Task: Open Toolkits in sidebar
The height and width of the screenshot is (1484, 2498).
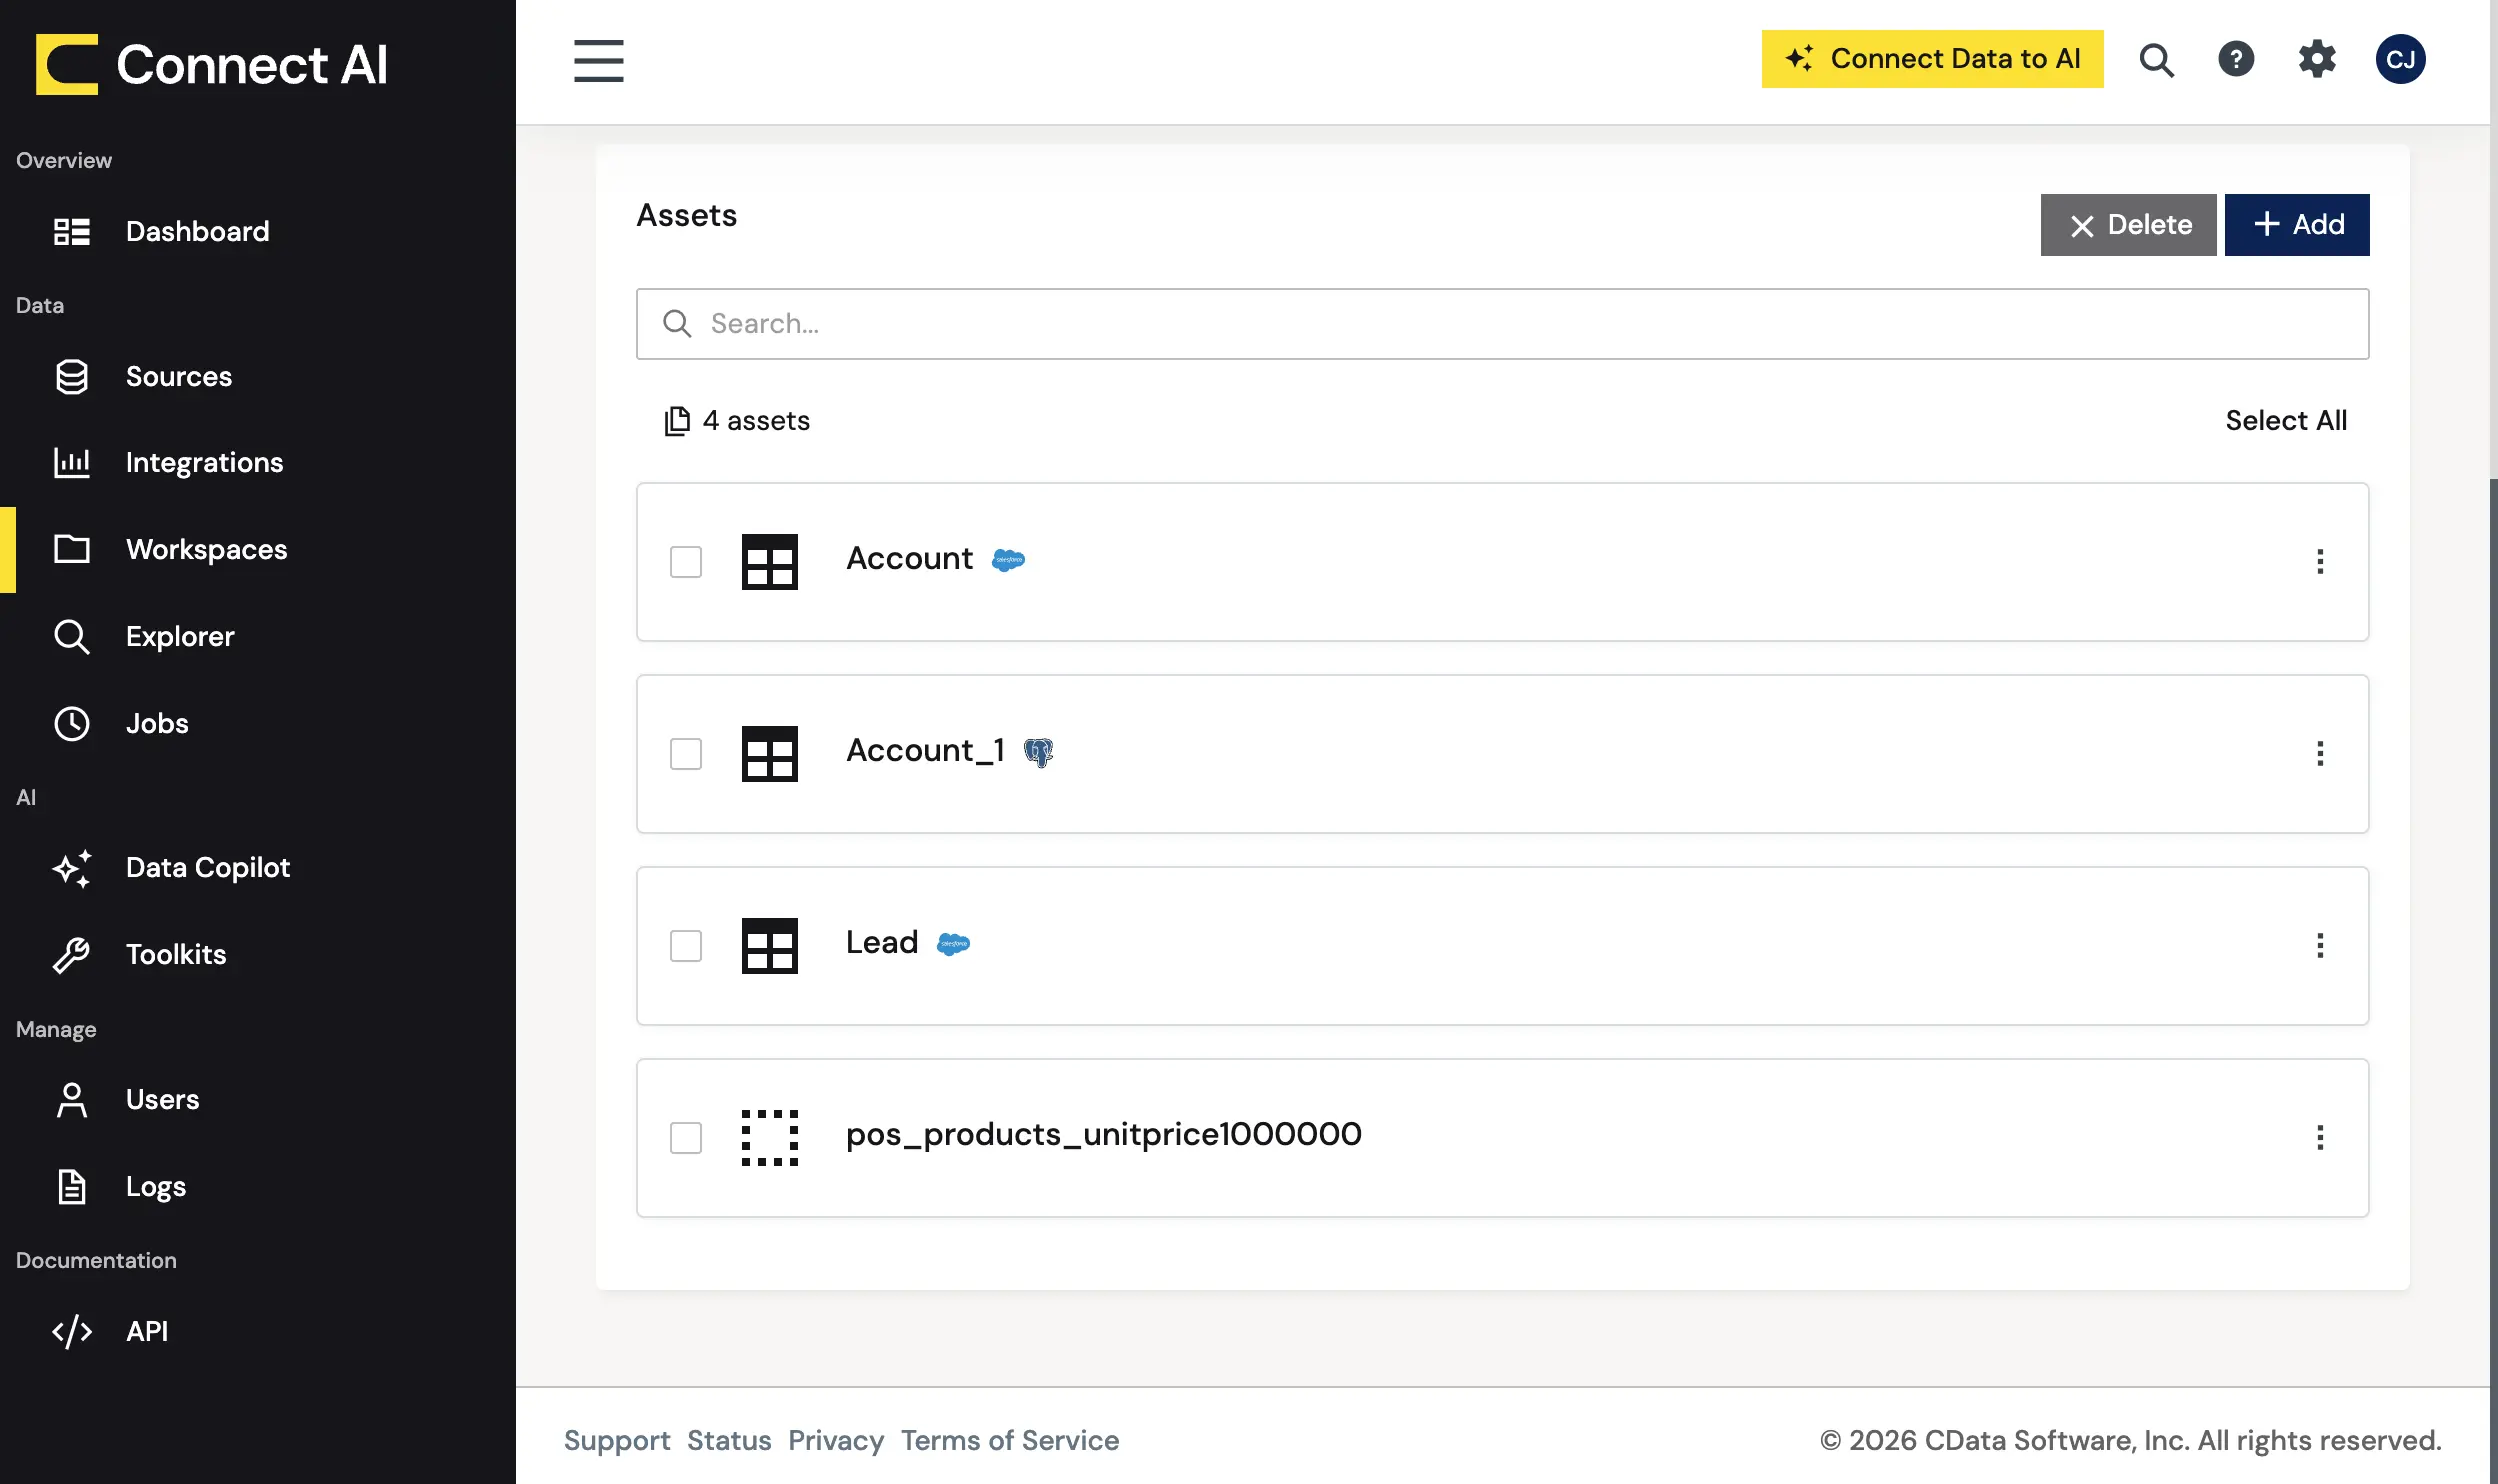Action: 258,955
